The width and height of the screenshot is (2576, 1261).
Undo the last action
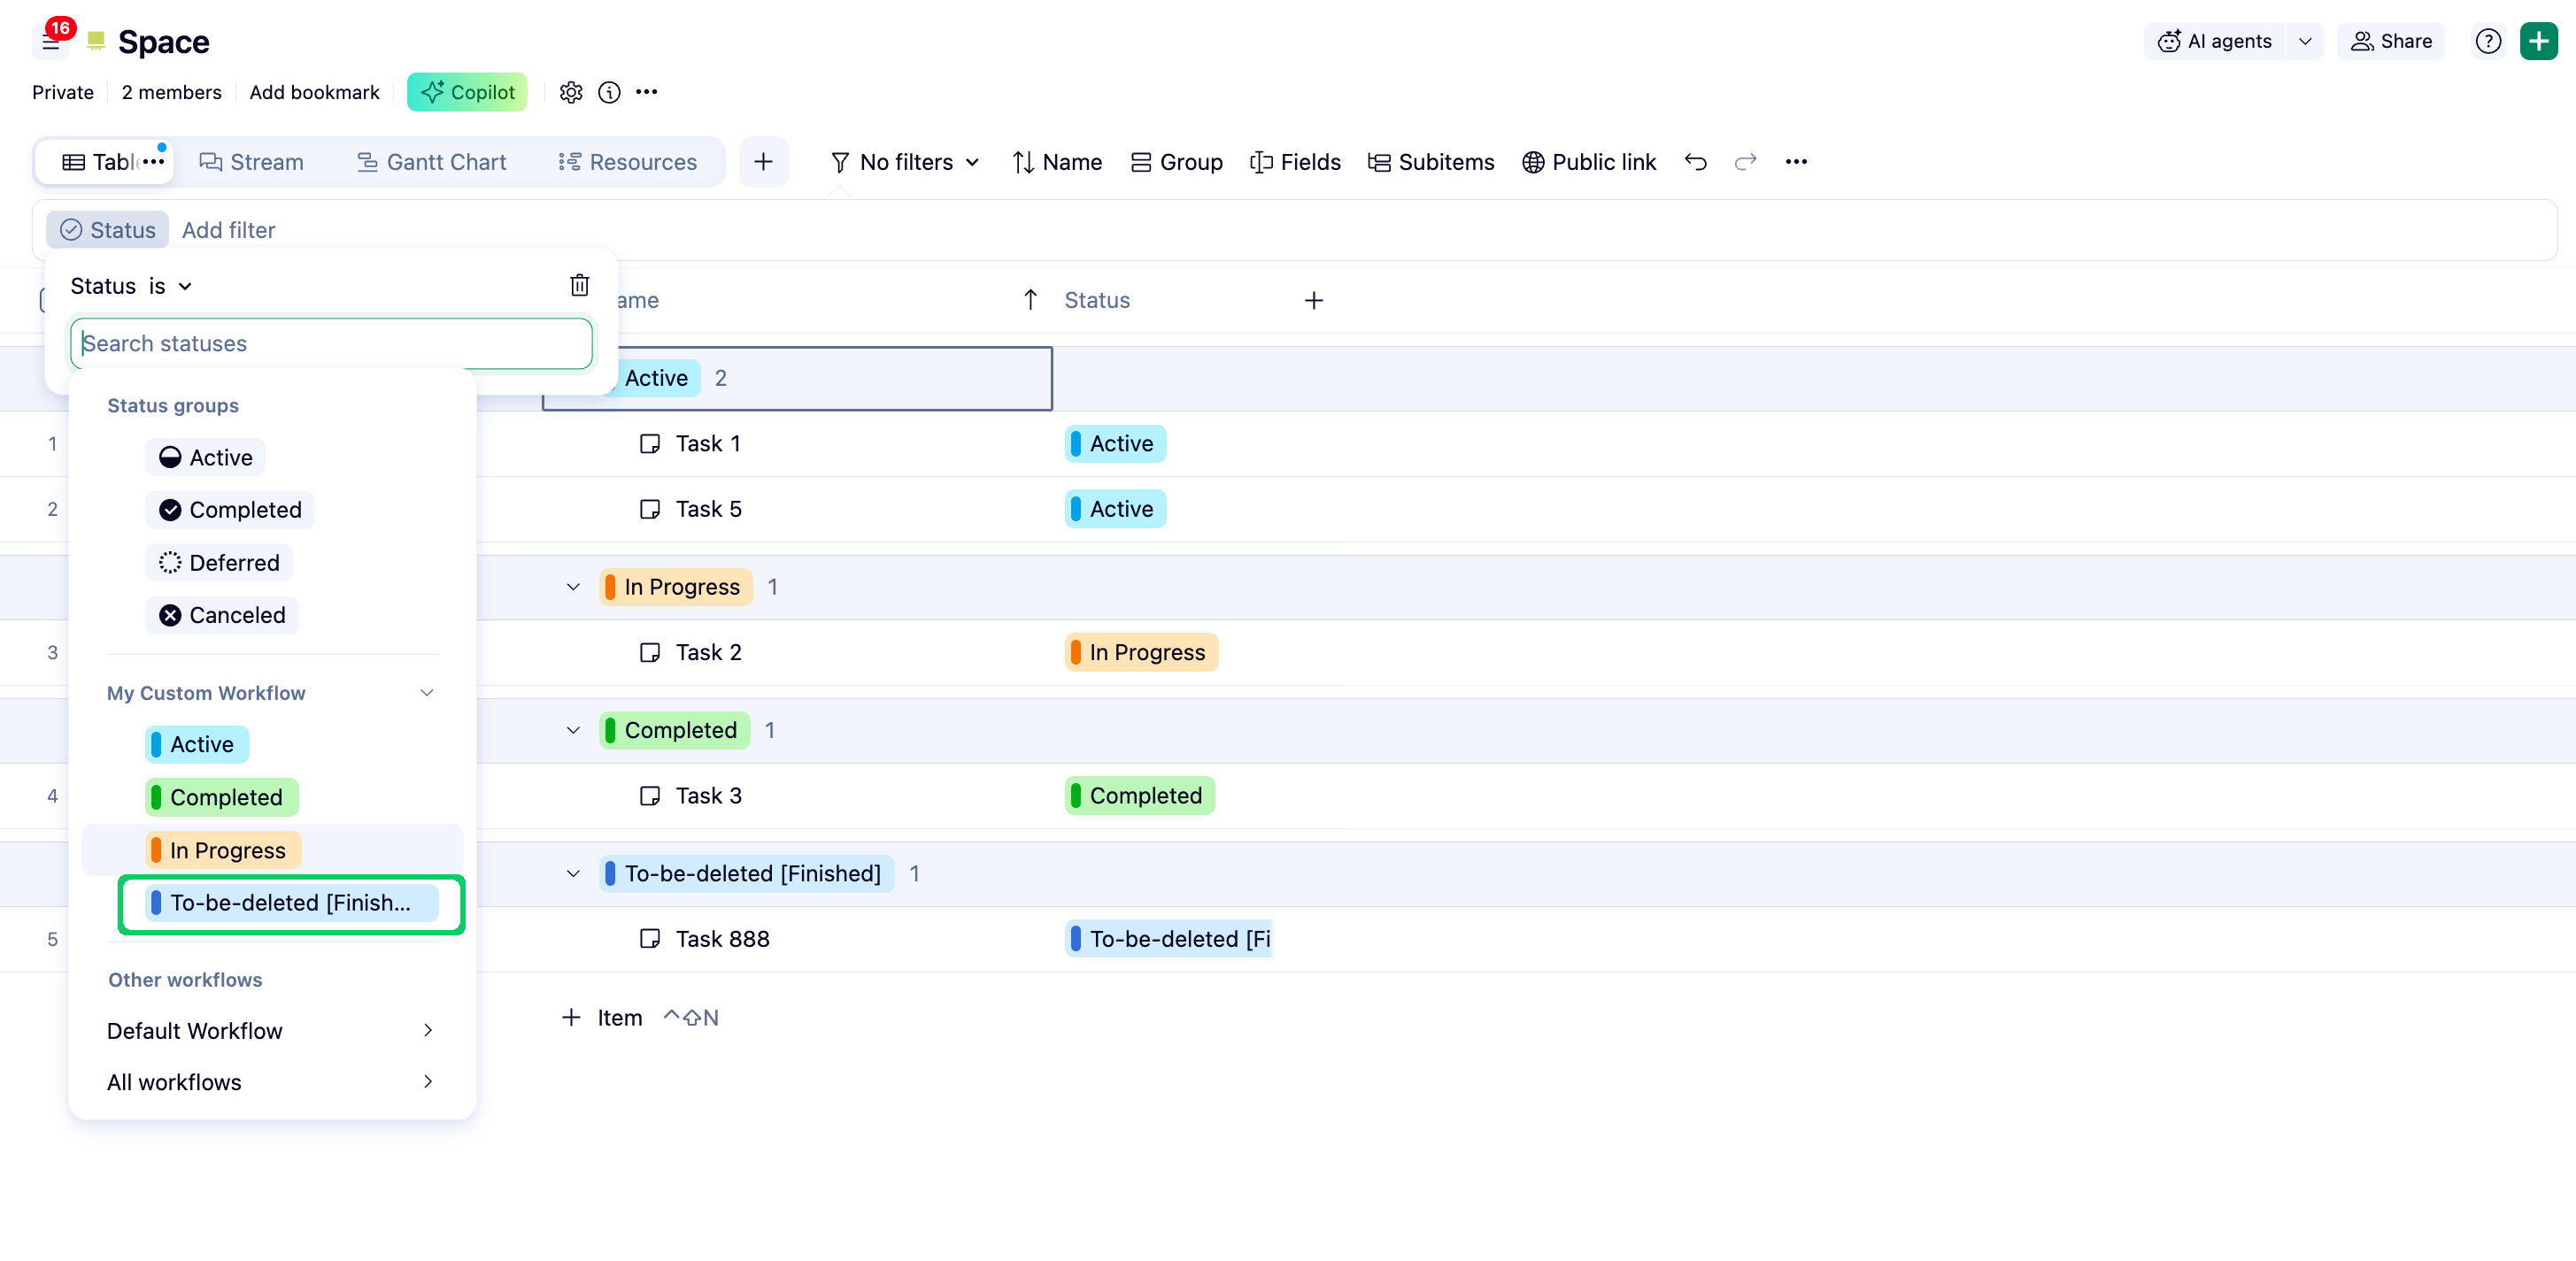(x=1695, y=162)
